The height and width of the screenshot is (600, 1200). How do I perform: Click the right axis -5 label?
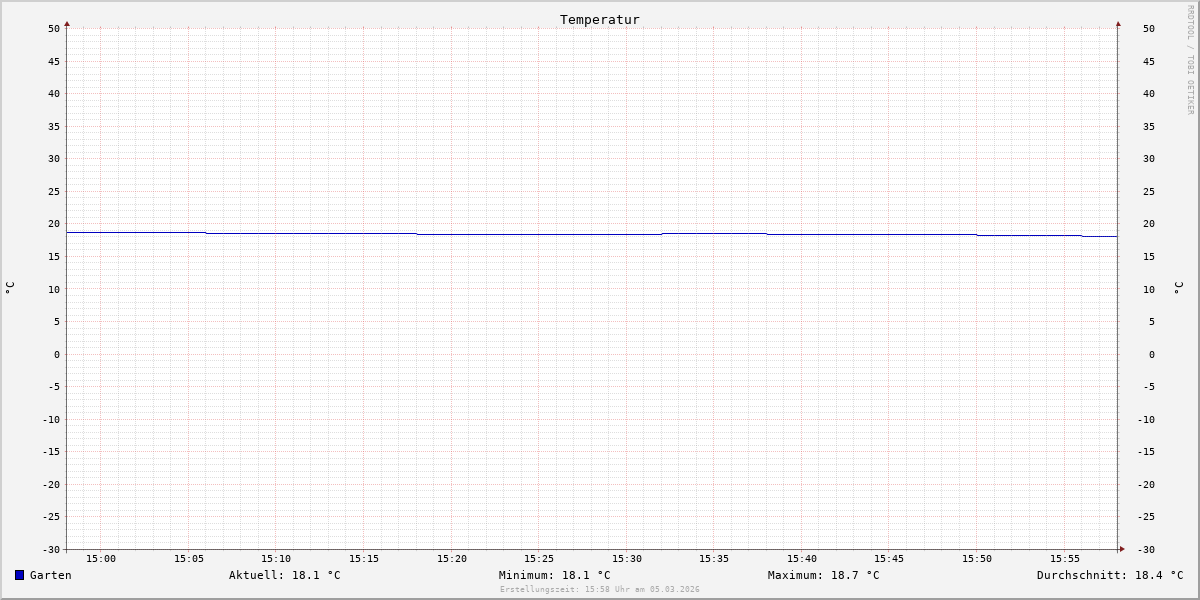click(1149, 386)
